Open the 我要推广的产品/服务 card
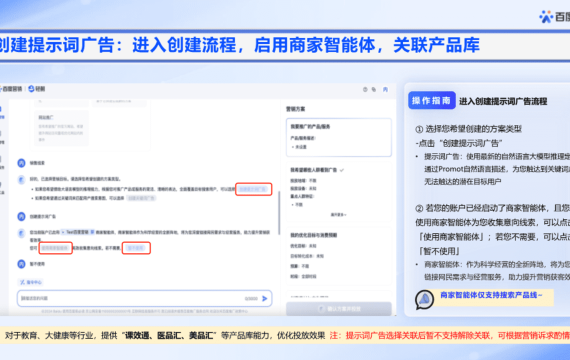Viewport: 570px width, 360px height. (x=338, y=137)
